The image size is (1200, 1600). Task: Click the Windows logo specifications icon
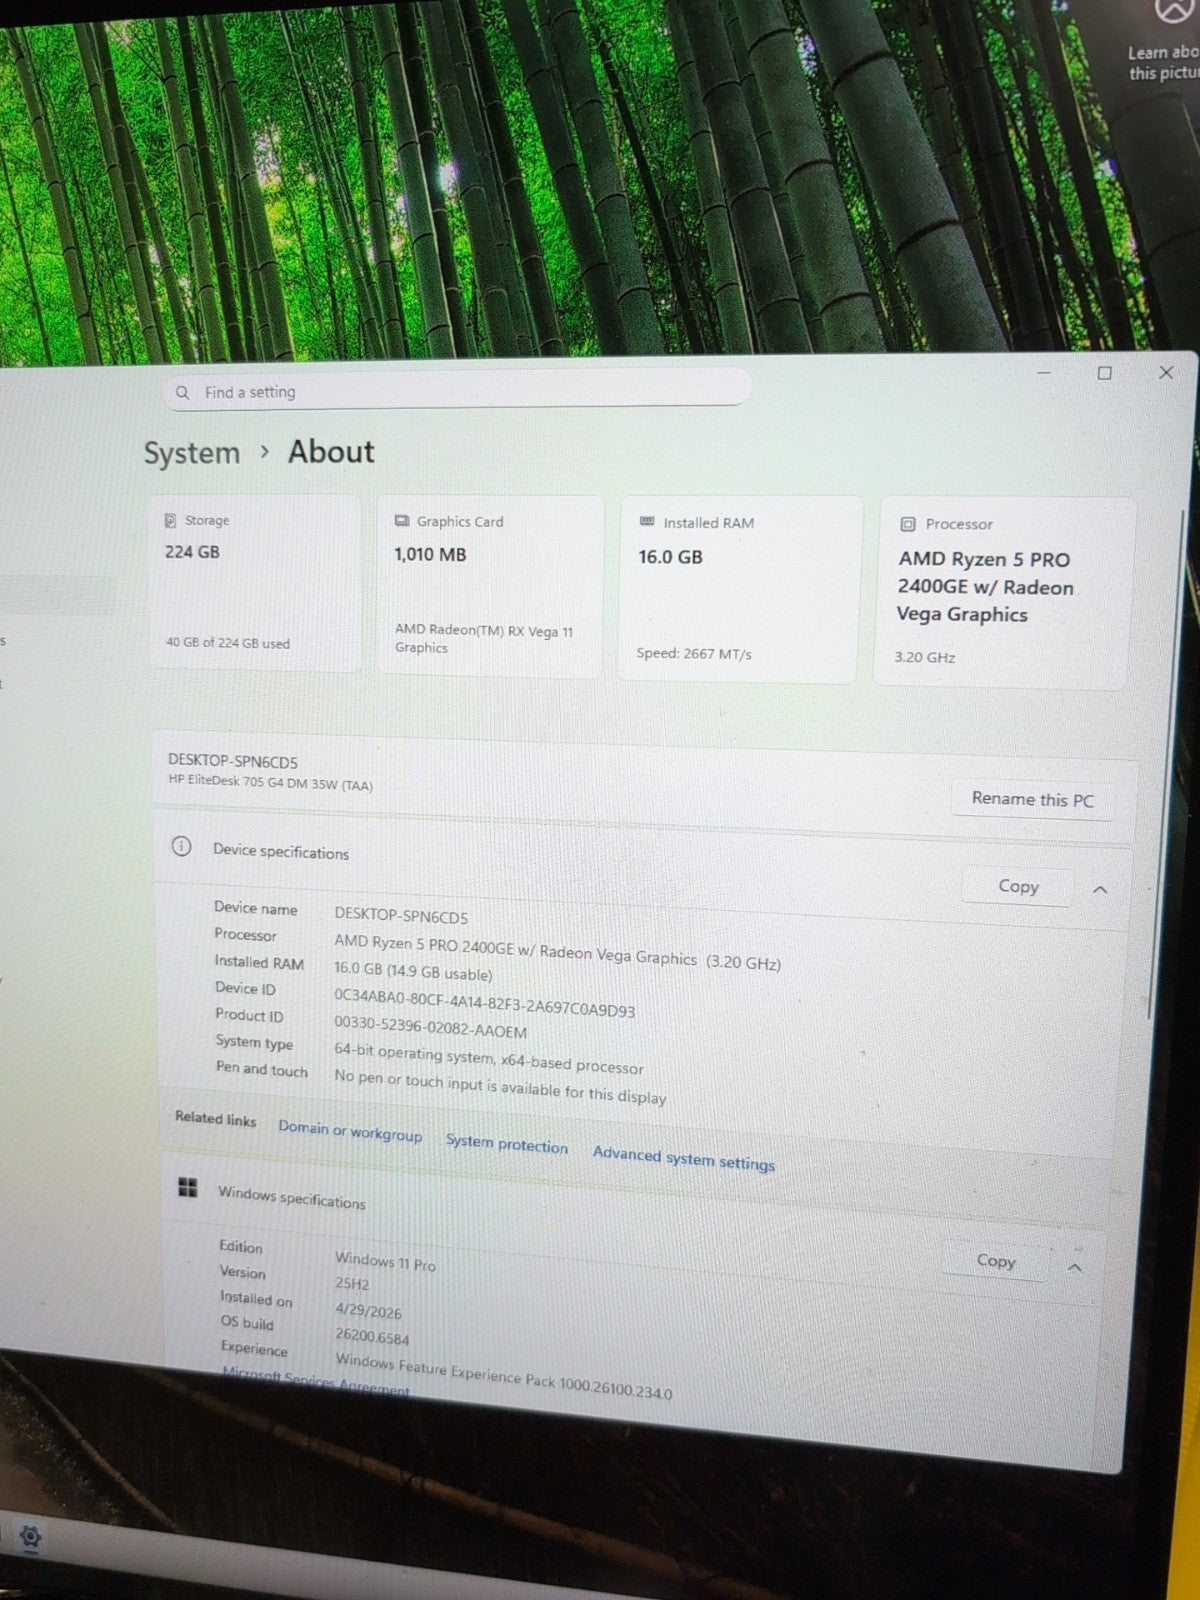187,1187
